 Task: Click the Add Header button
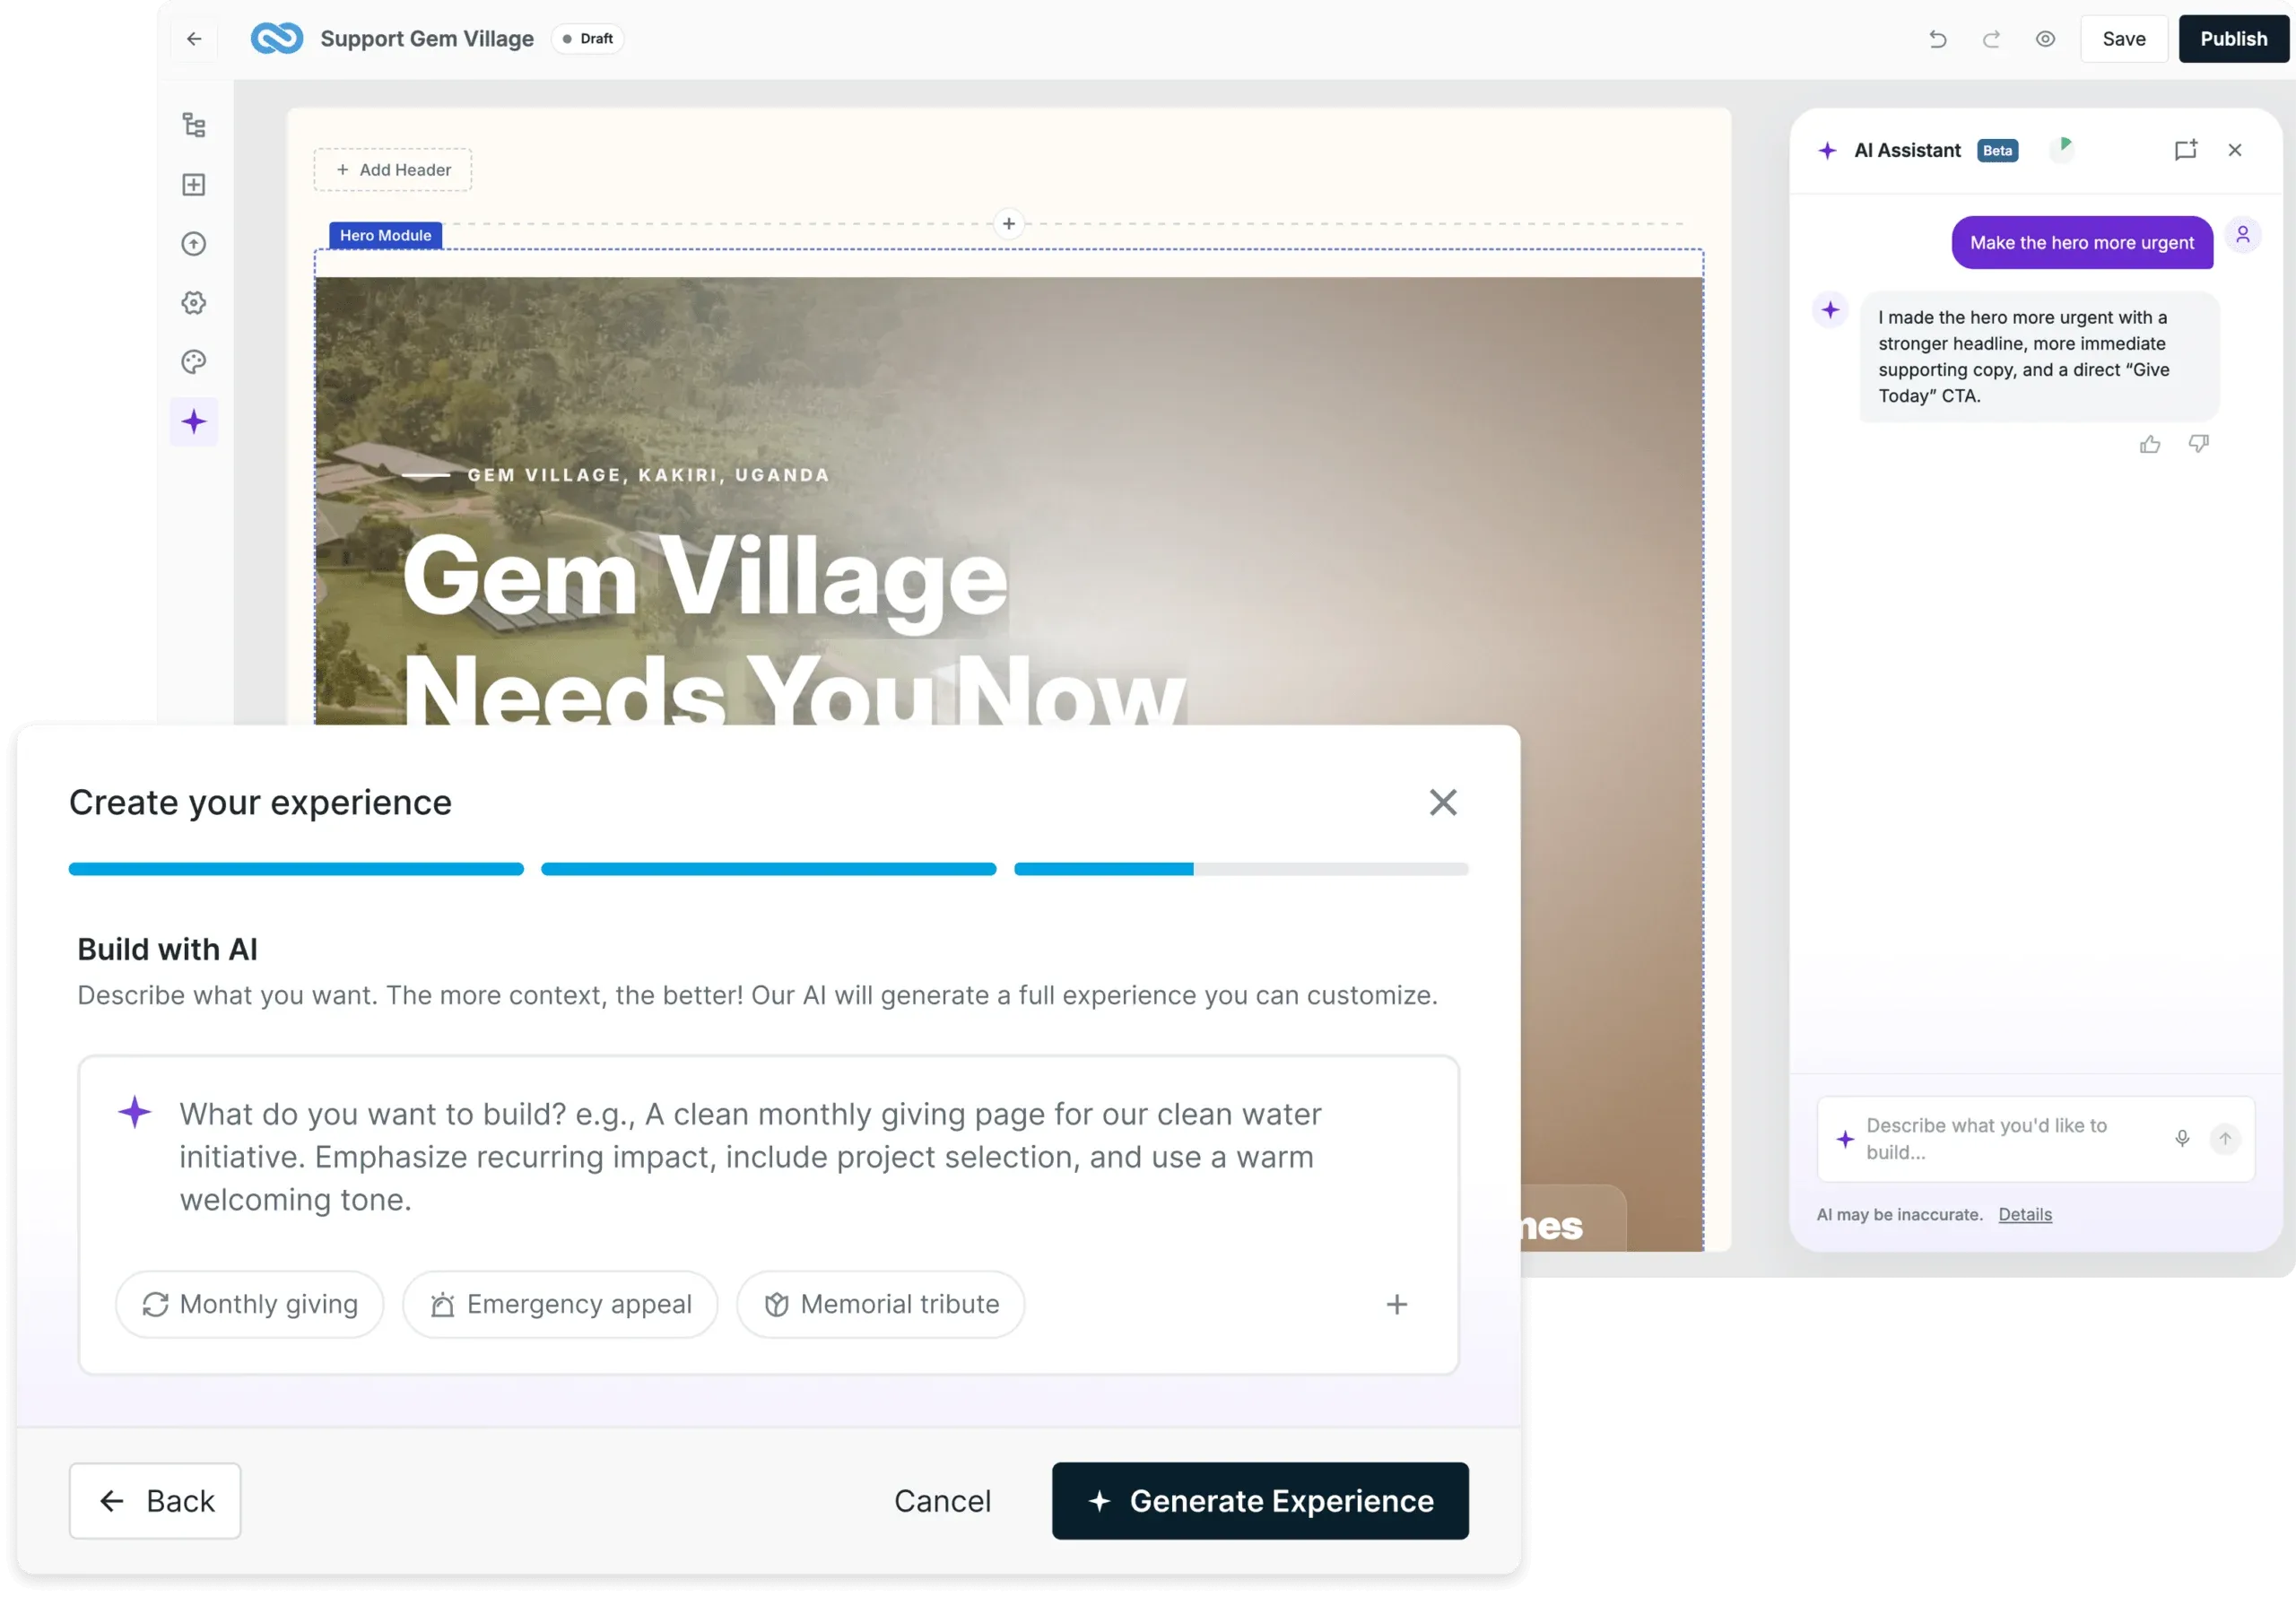click(393, 170)
